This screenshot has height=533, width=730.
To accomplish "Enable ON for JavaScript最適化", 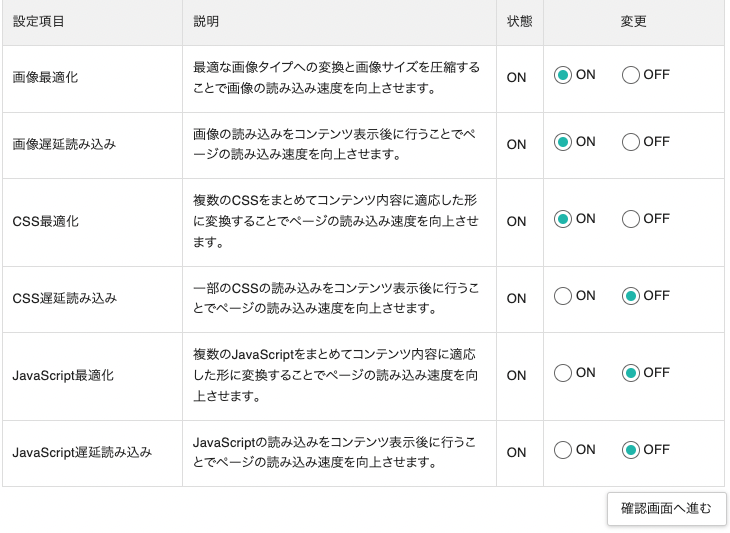I will coord(563,373).
